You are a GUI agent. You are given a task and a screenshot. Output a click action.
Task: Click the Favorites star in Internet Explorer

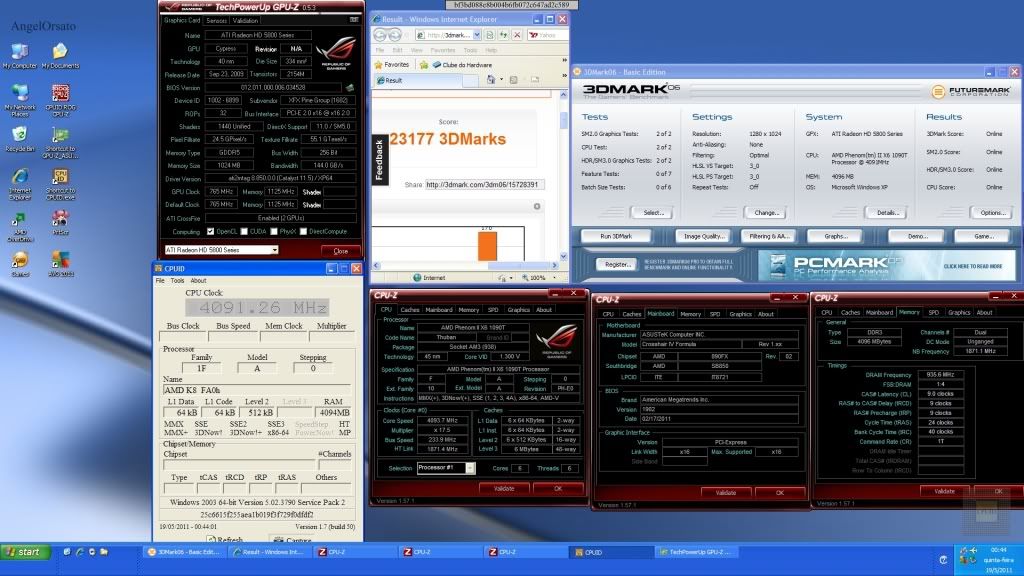pos(377,64)
